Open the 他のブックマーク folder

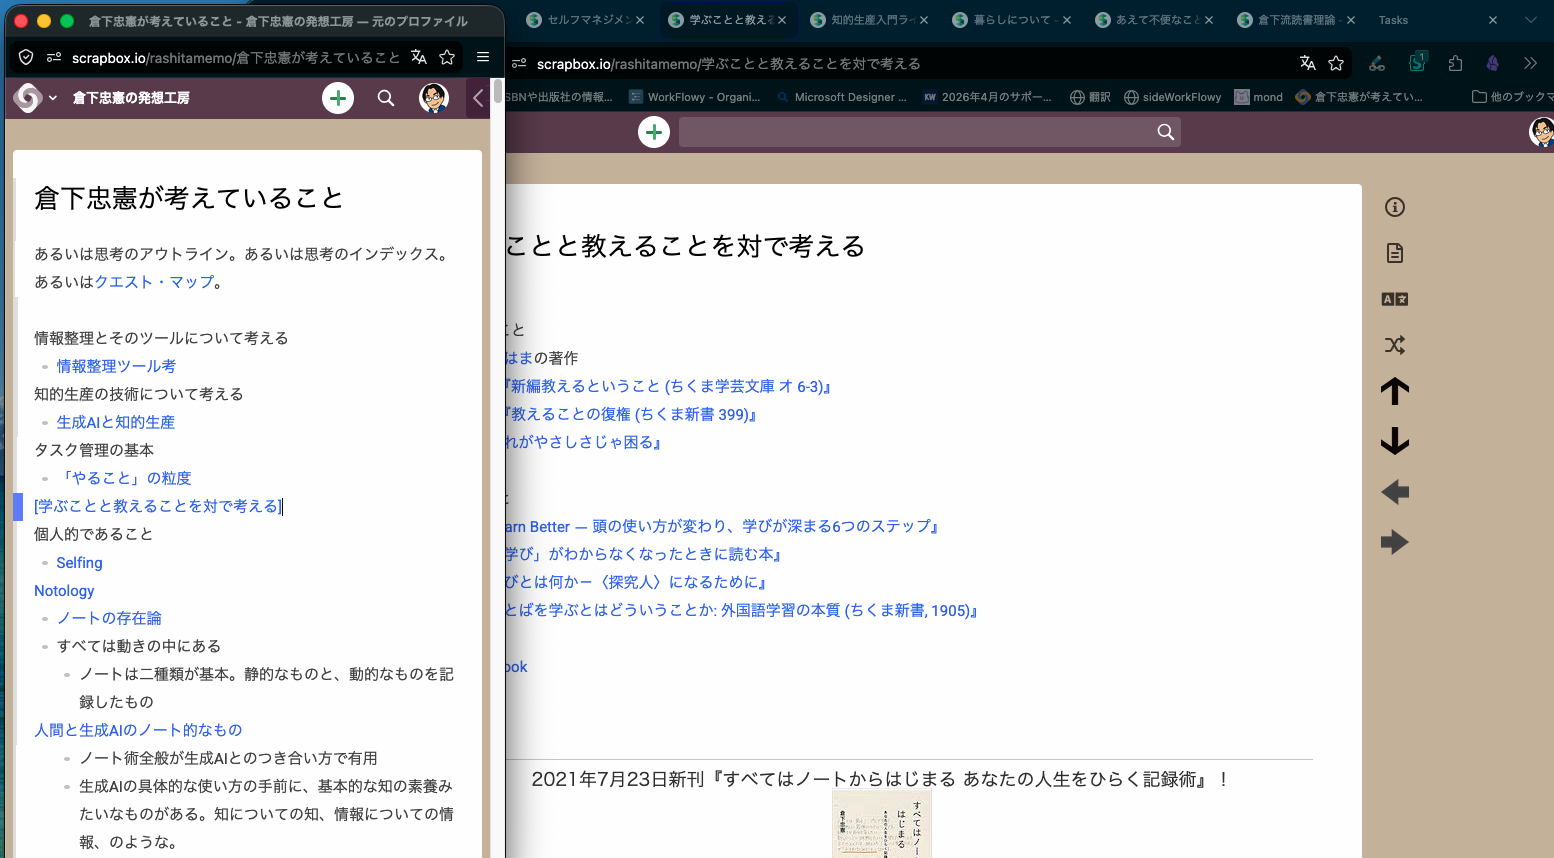(1512, 97)
